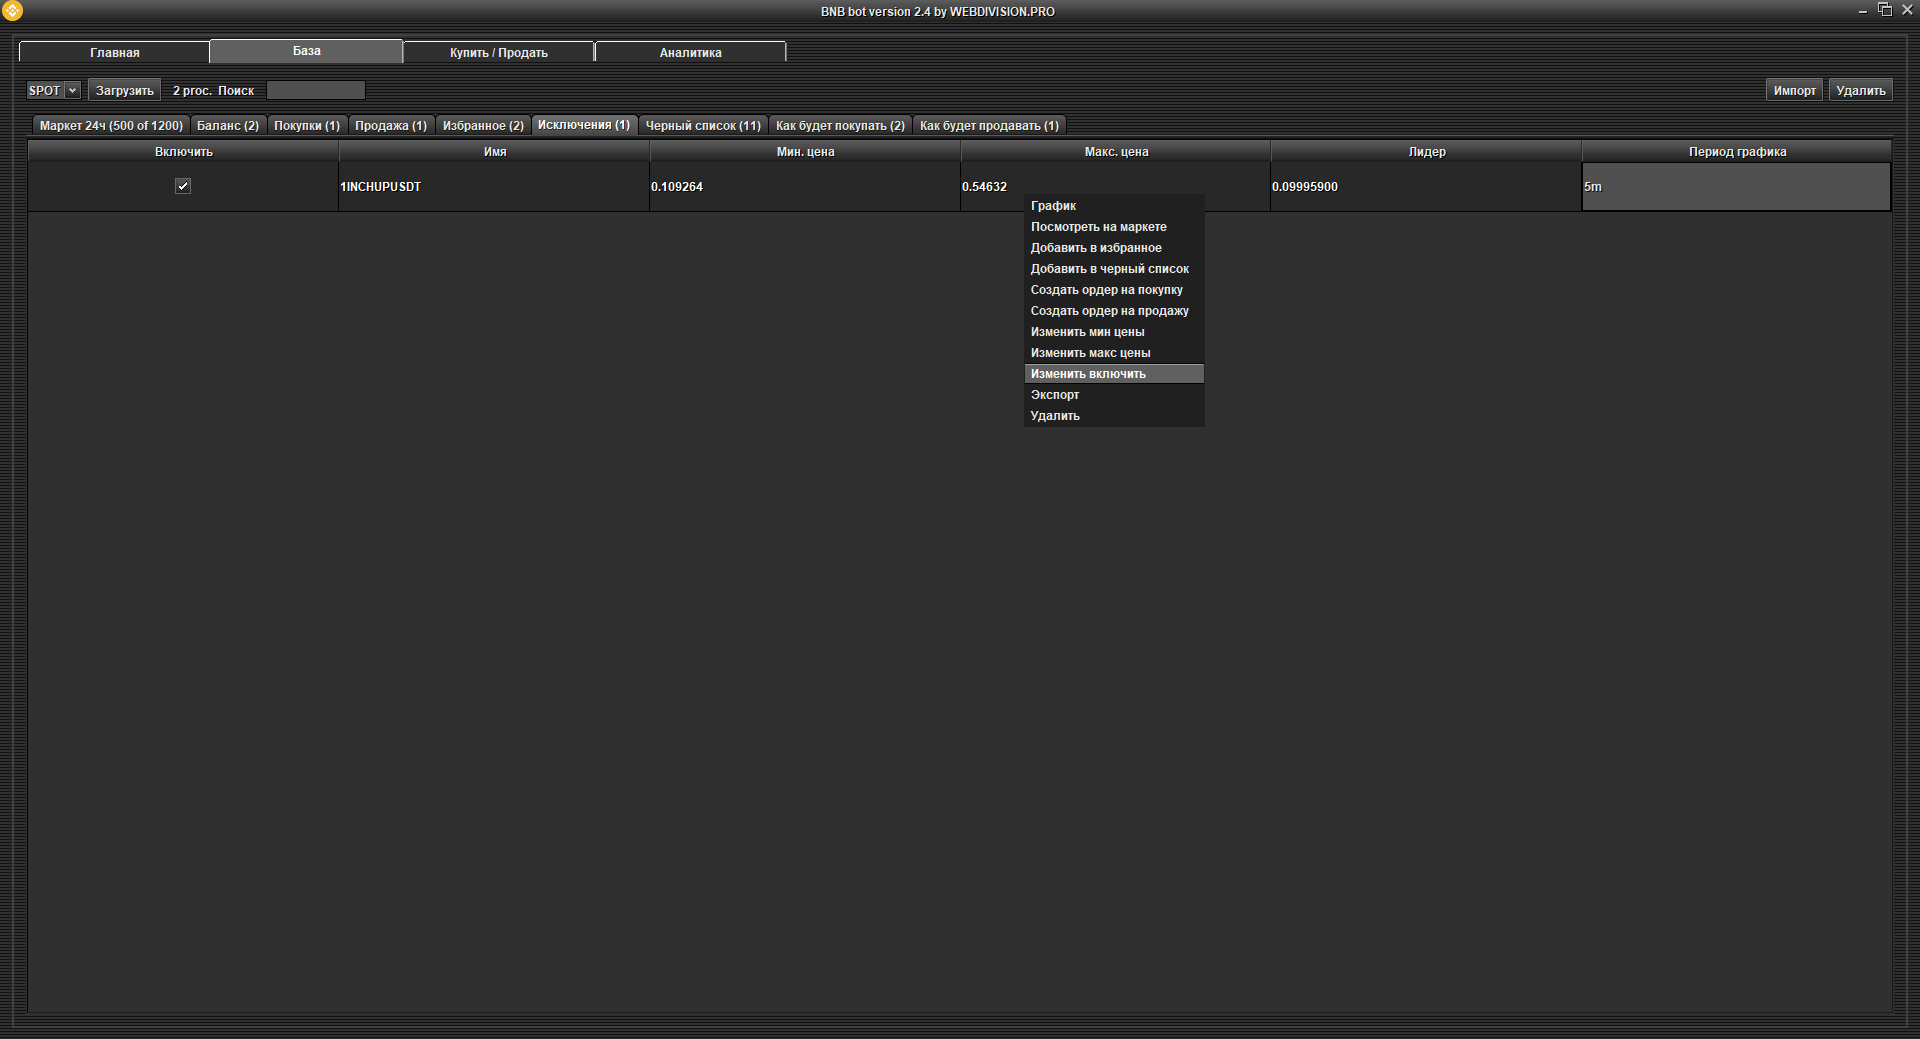Open the Черный список (11) tab
Image resolution: width=1920 pixels, height=1039 pixels.
(703, 125)
